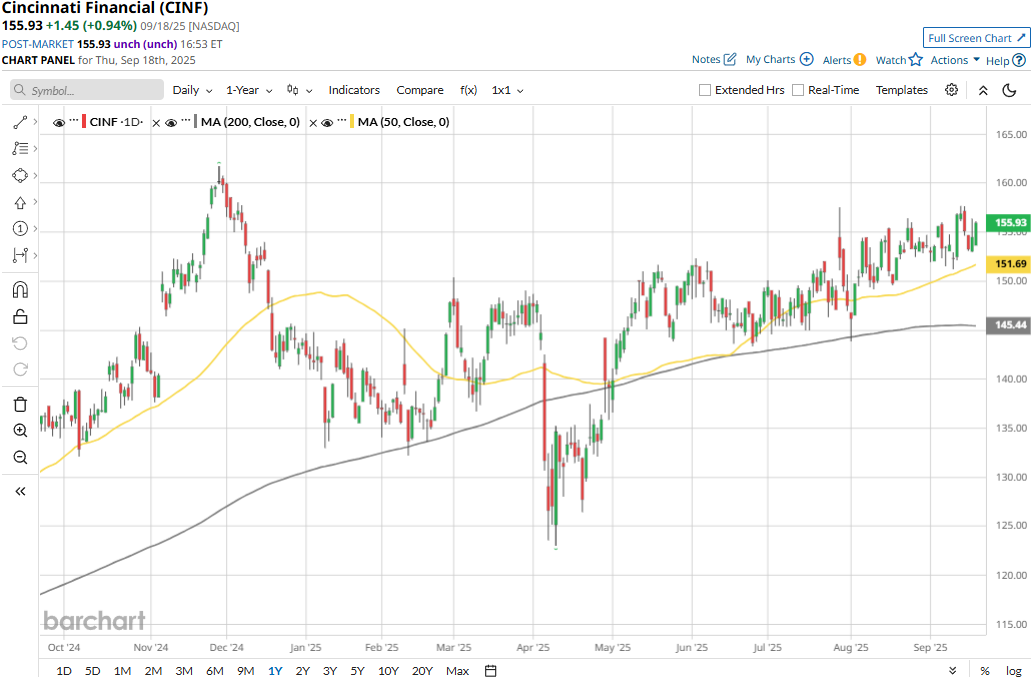
Task: Collapse the drawing tools sidebar
Action: click(20, 491)
